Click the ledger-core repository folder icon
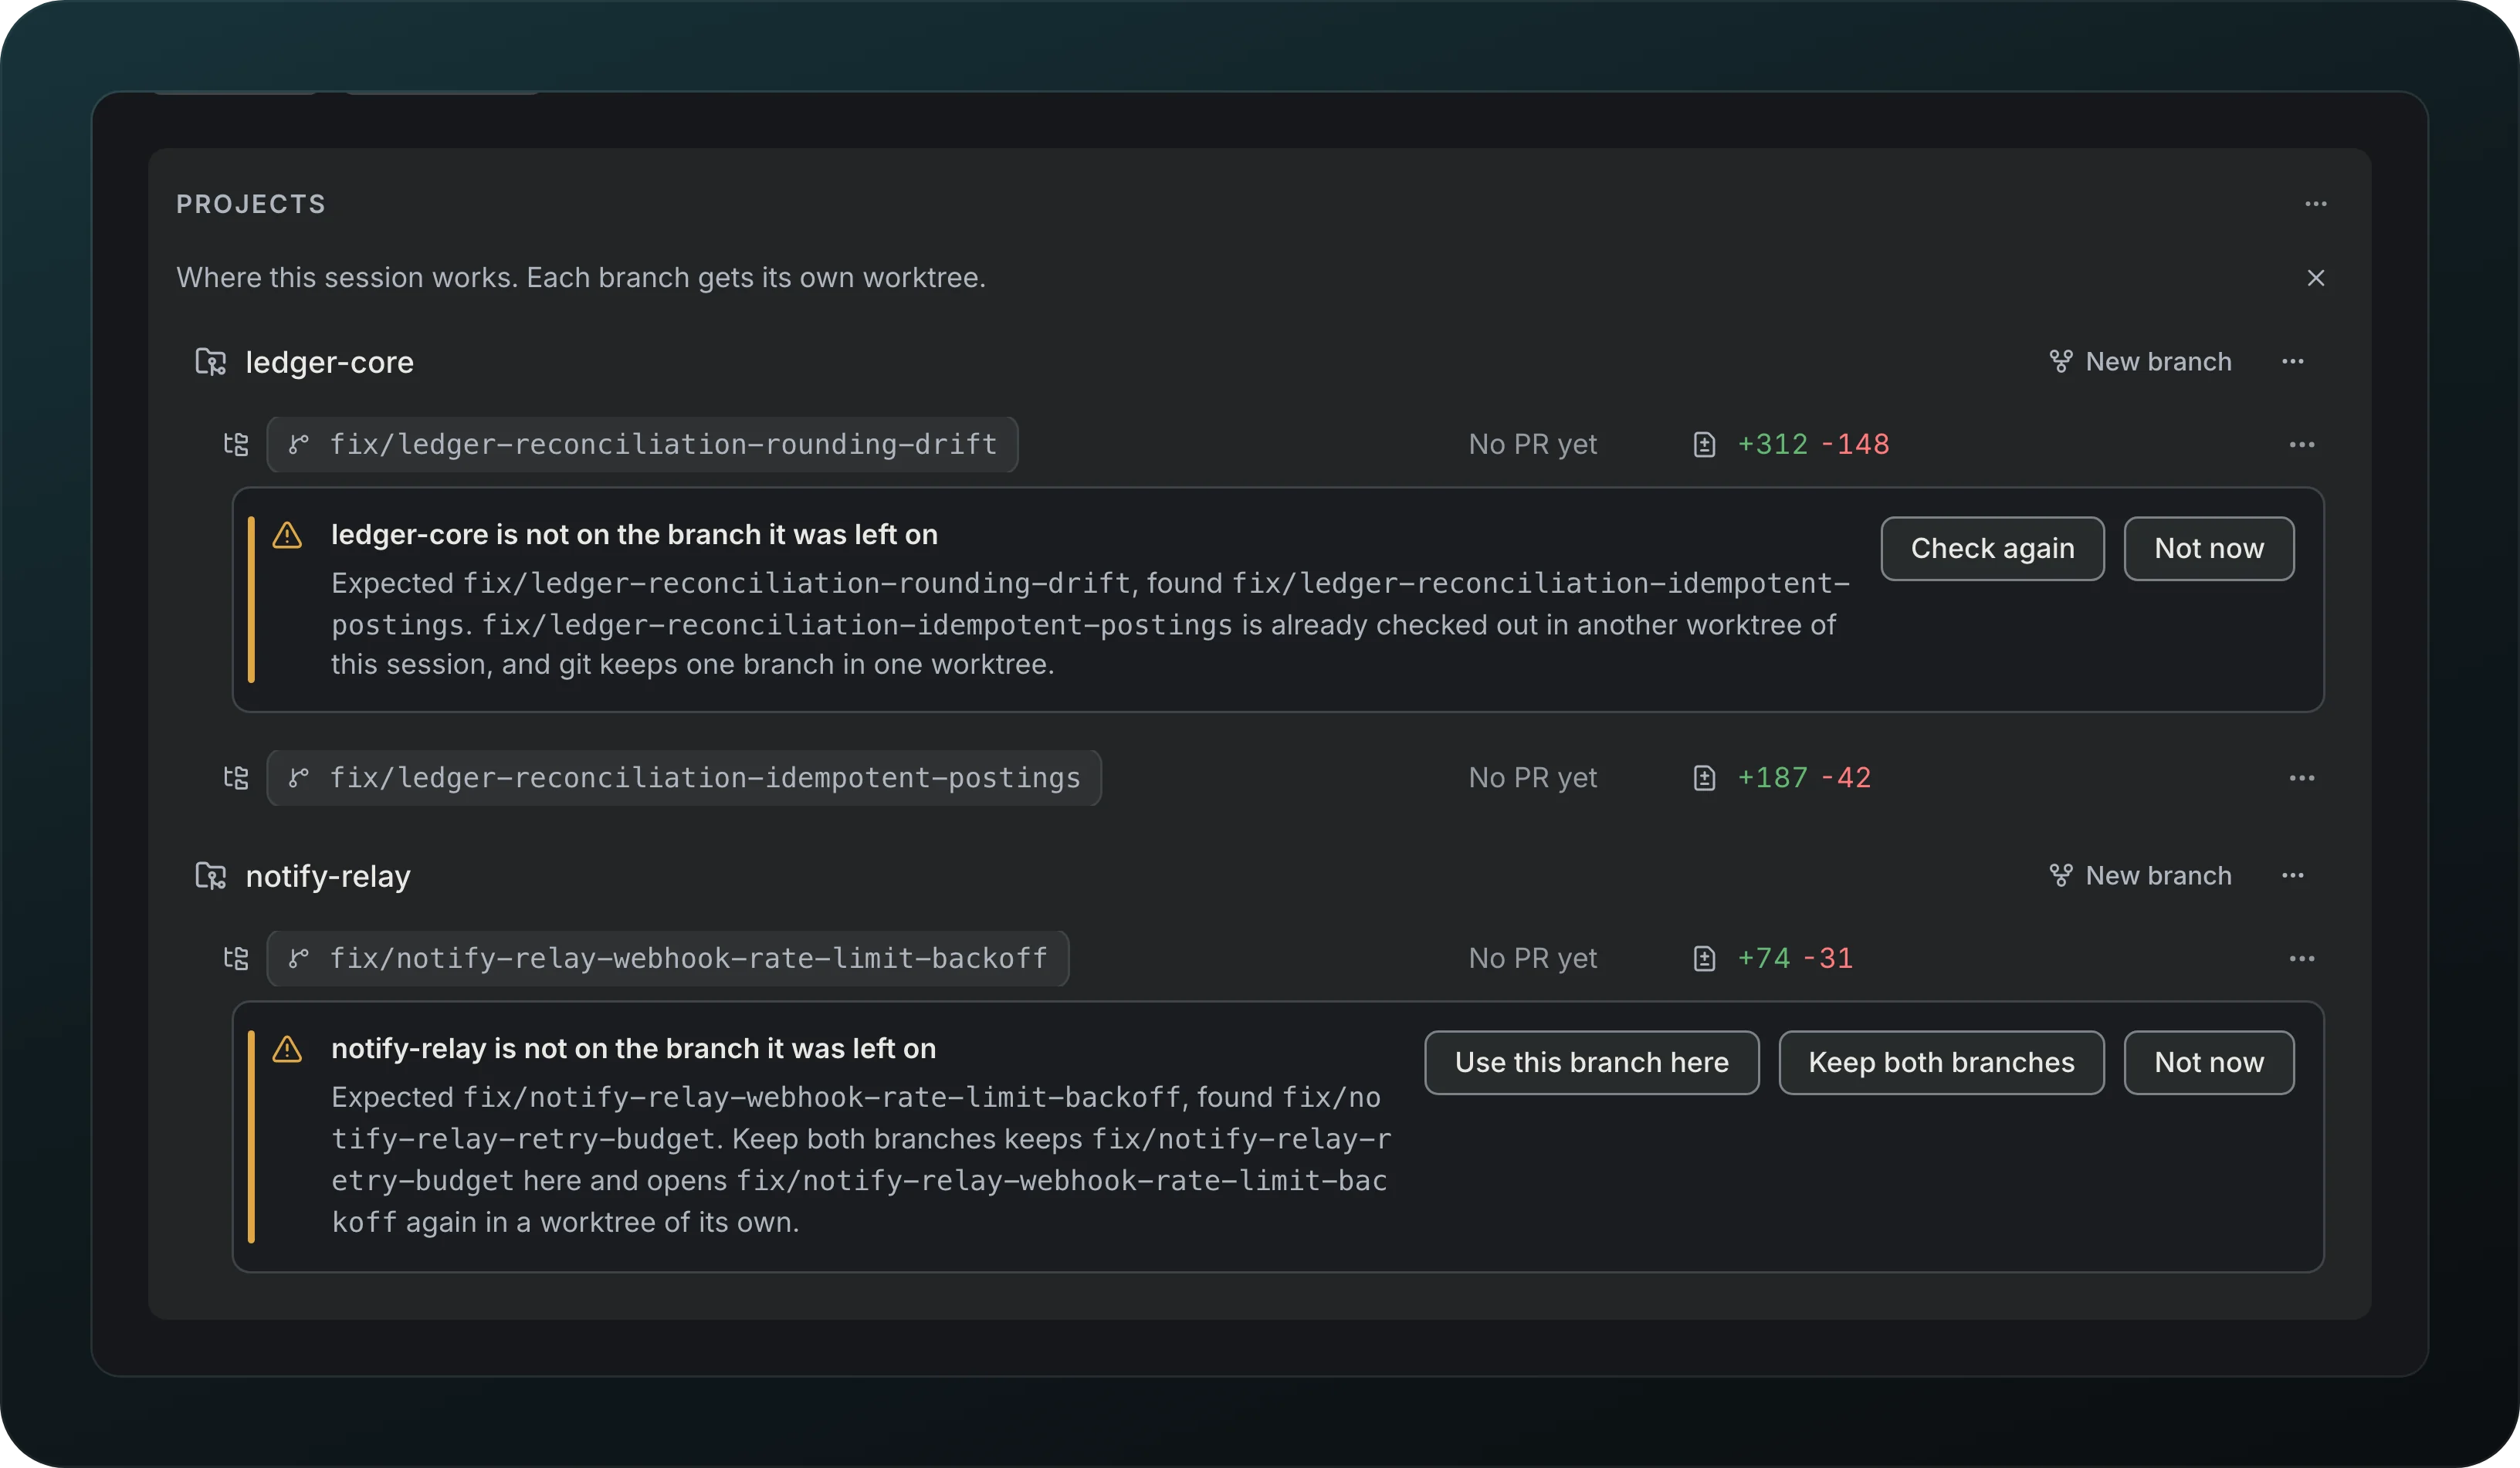The image size is (2520, 1468). tap(210, 362)
